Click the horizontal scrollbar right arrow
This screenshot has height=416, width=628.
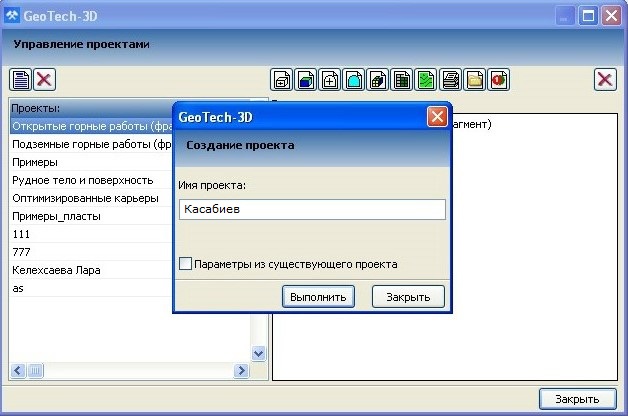(241, 370)
